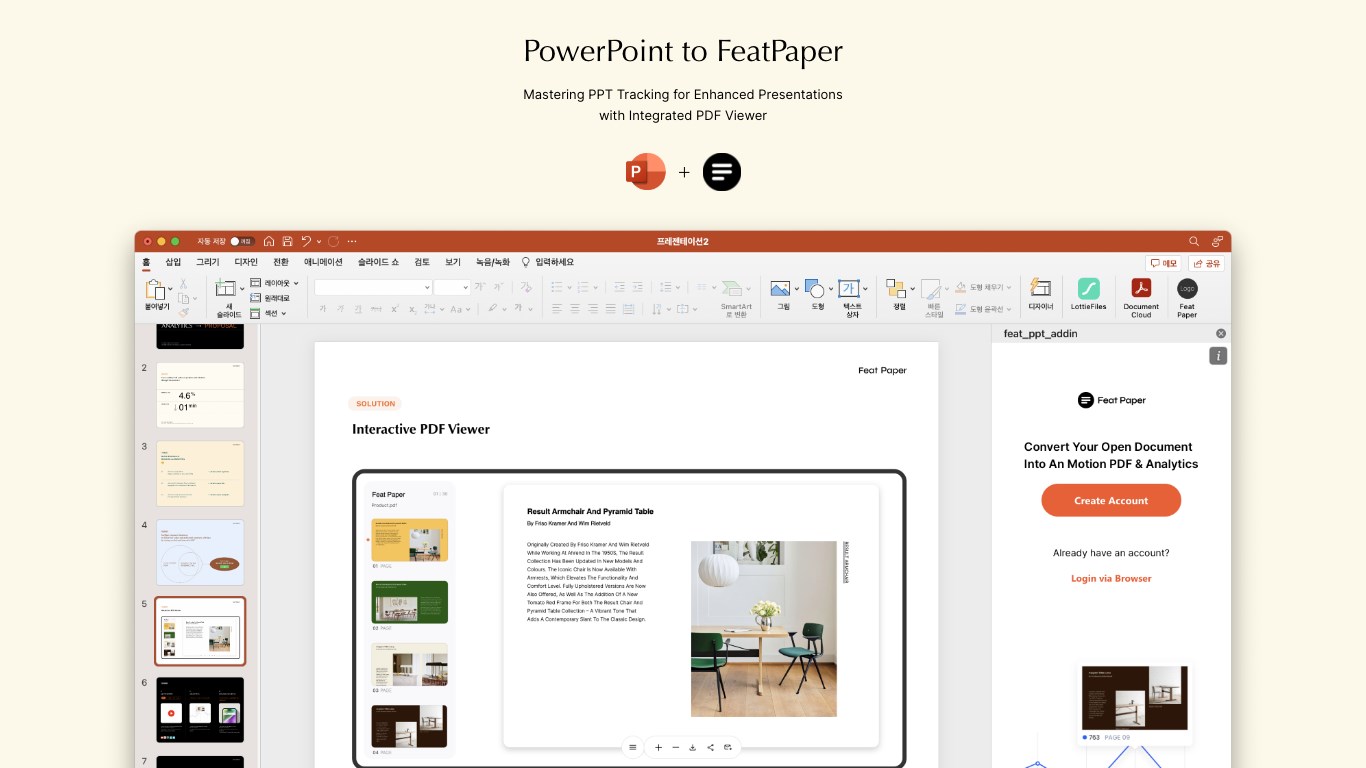Switch to the 삽입 Insert tab

coord(173,262)
